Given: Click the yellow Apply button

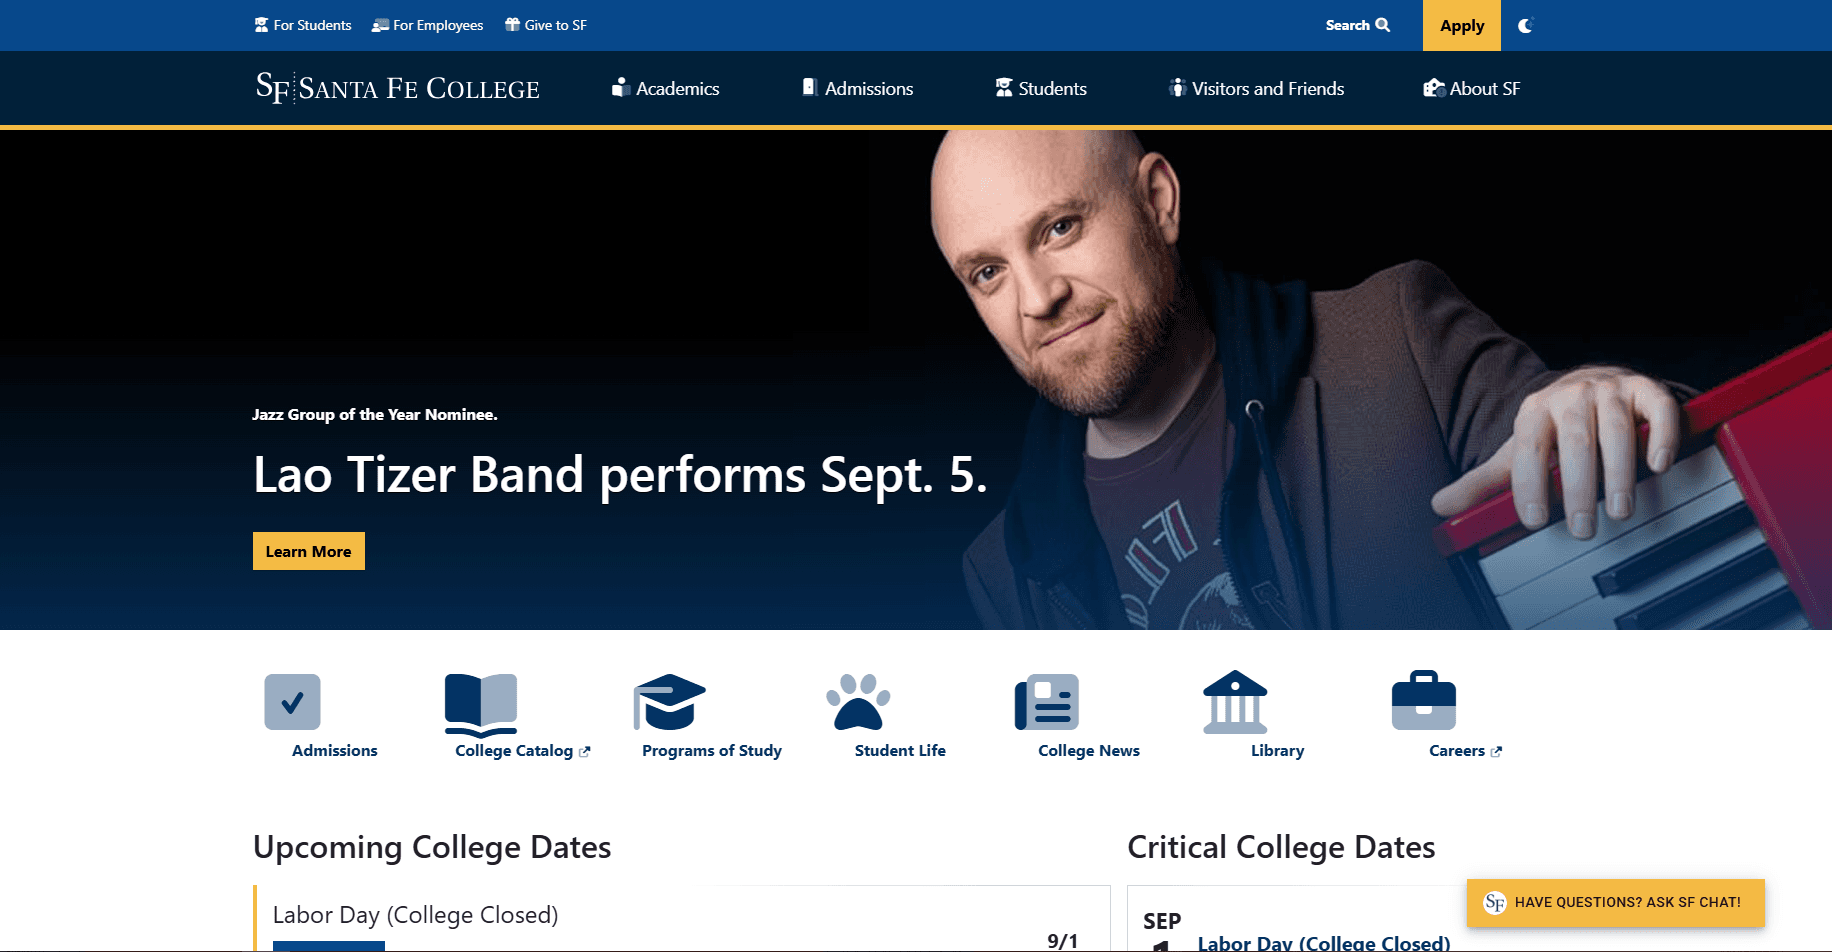Looking at the screenshot, I should click(x=1461, y=25).
